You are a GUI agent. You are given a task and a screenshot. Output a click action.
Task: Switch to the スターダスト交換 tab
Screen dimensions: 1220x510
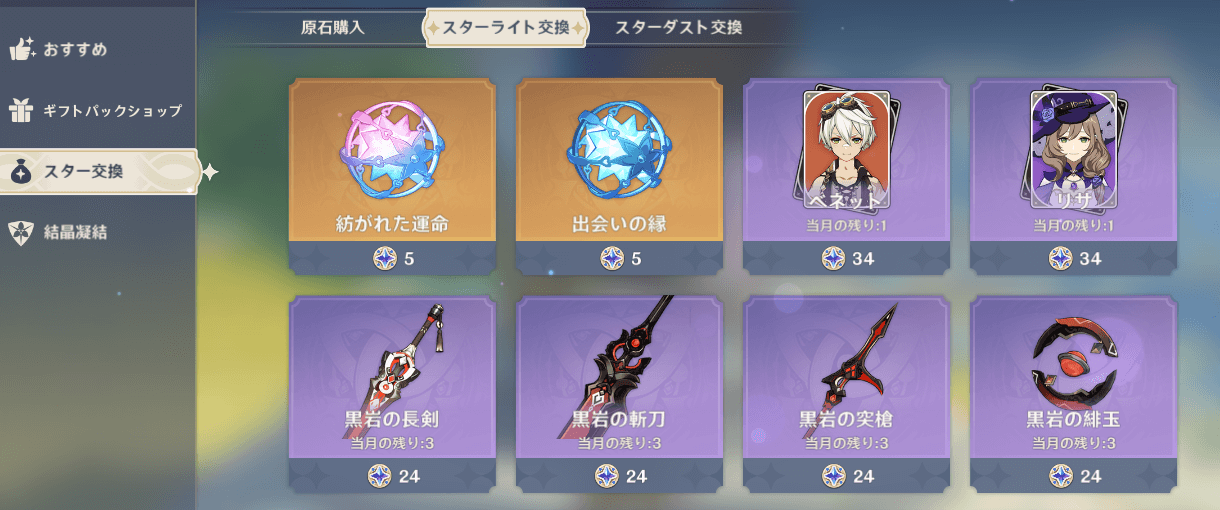[679, 27]
